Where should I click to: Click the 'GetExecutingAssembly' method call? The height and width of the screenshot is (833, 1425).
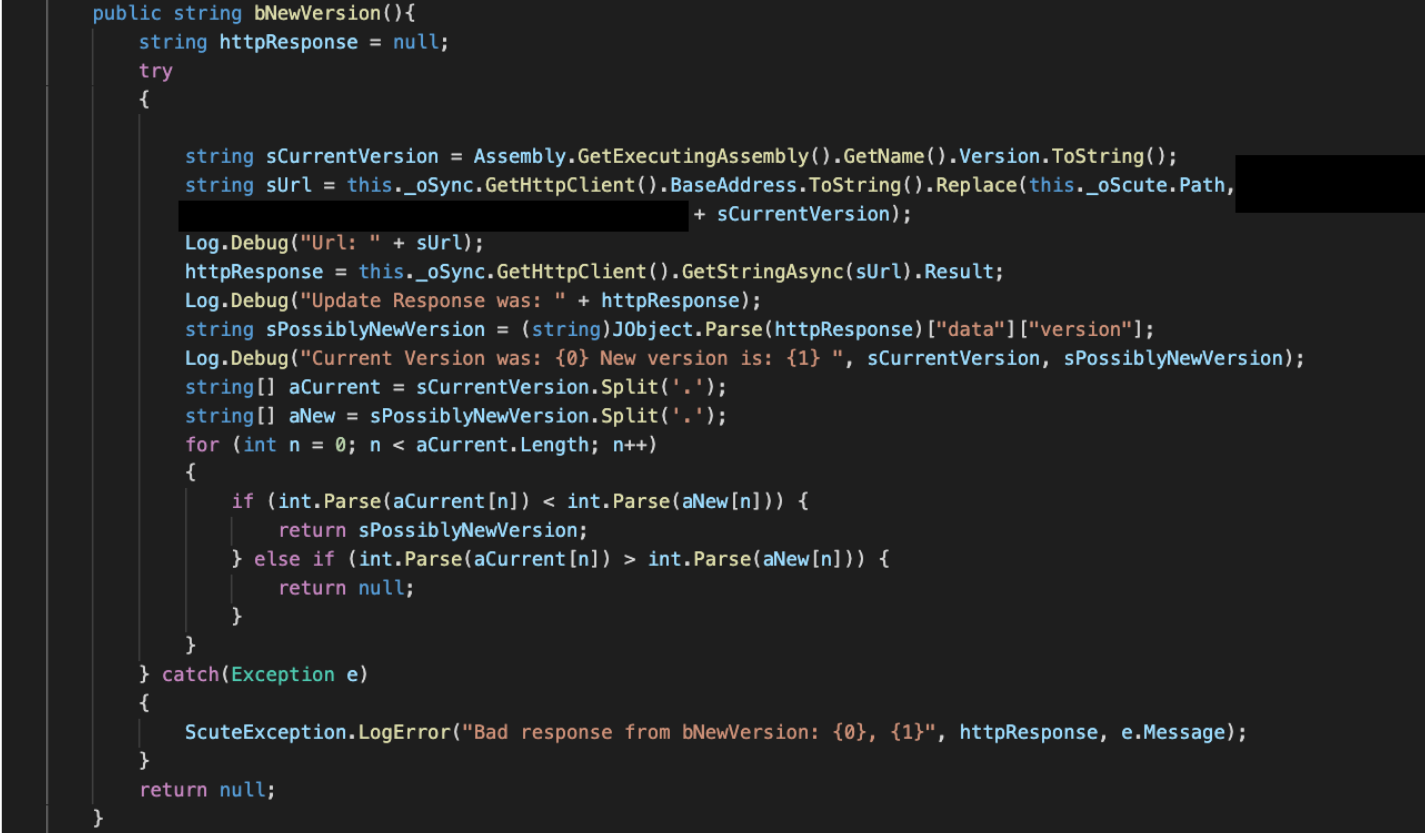pos(693,157)
